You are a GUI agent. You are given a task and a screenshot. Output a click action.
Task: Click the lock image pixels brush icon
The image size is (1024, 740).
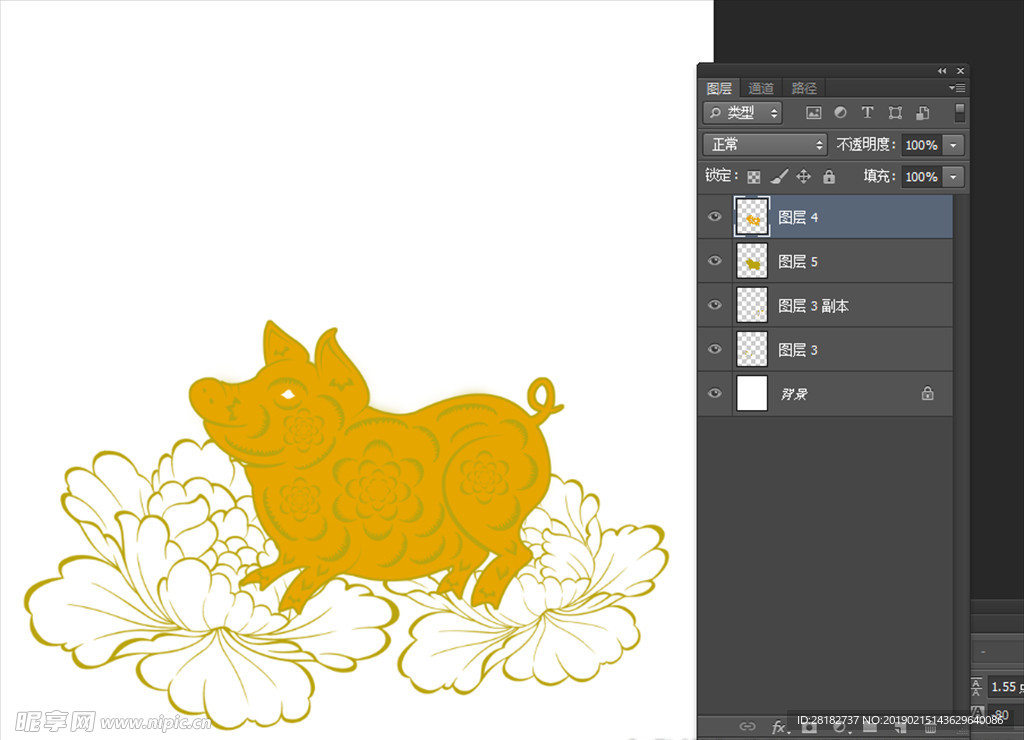tap(778, 177)
